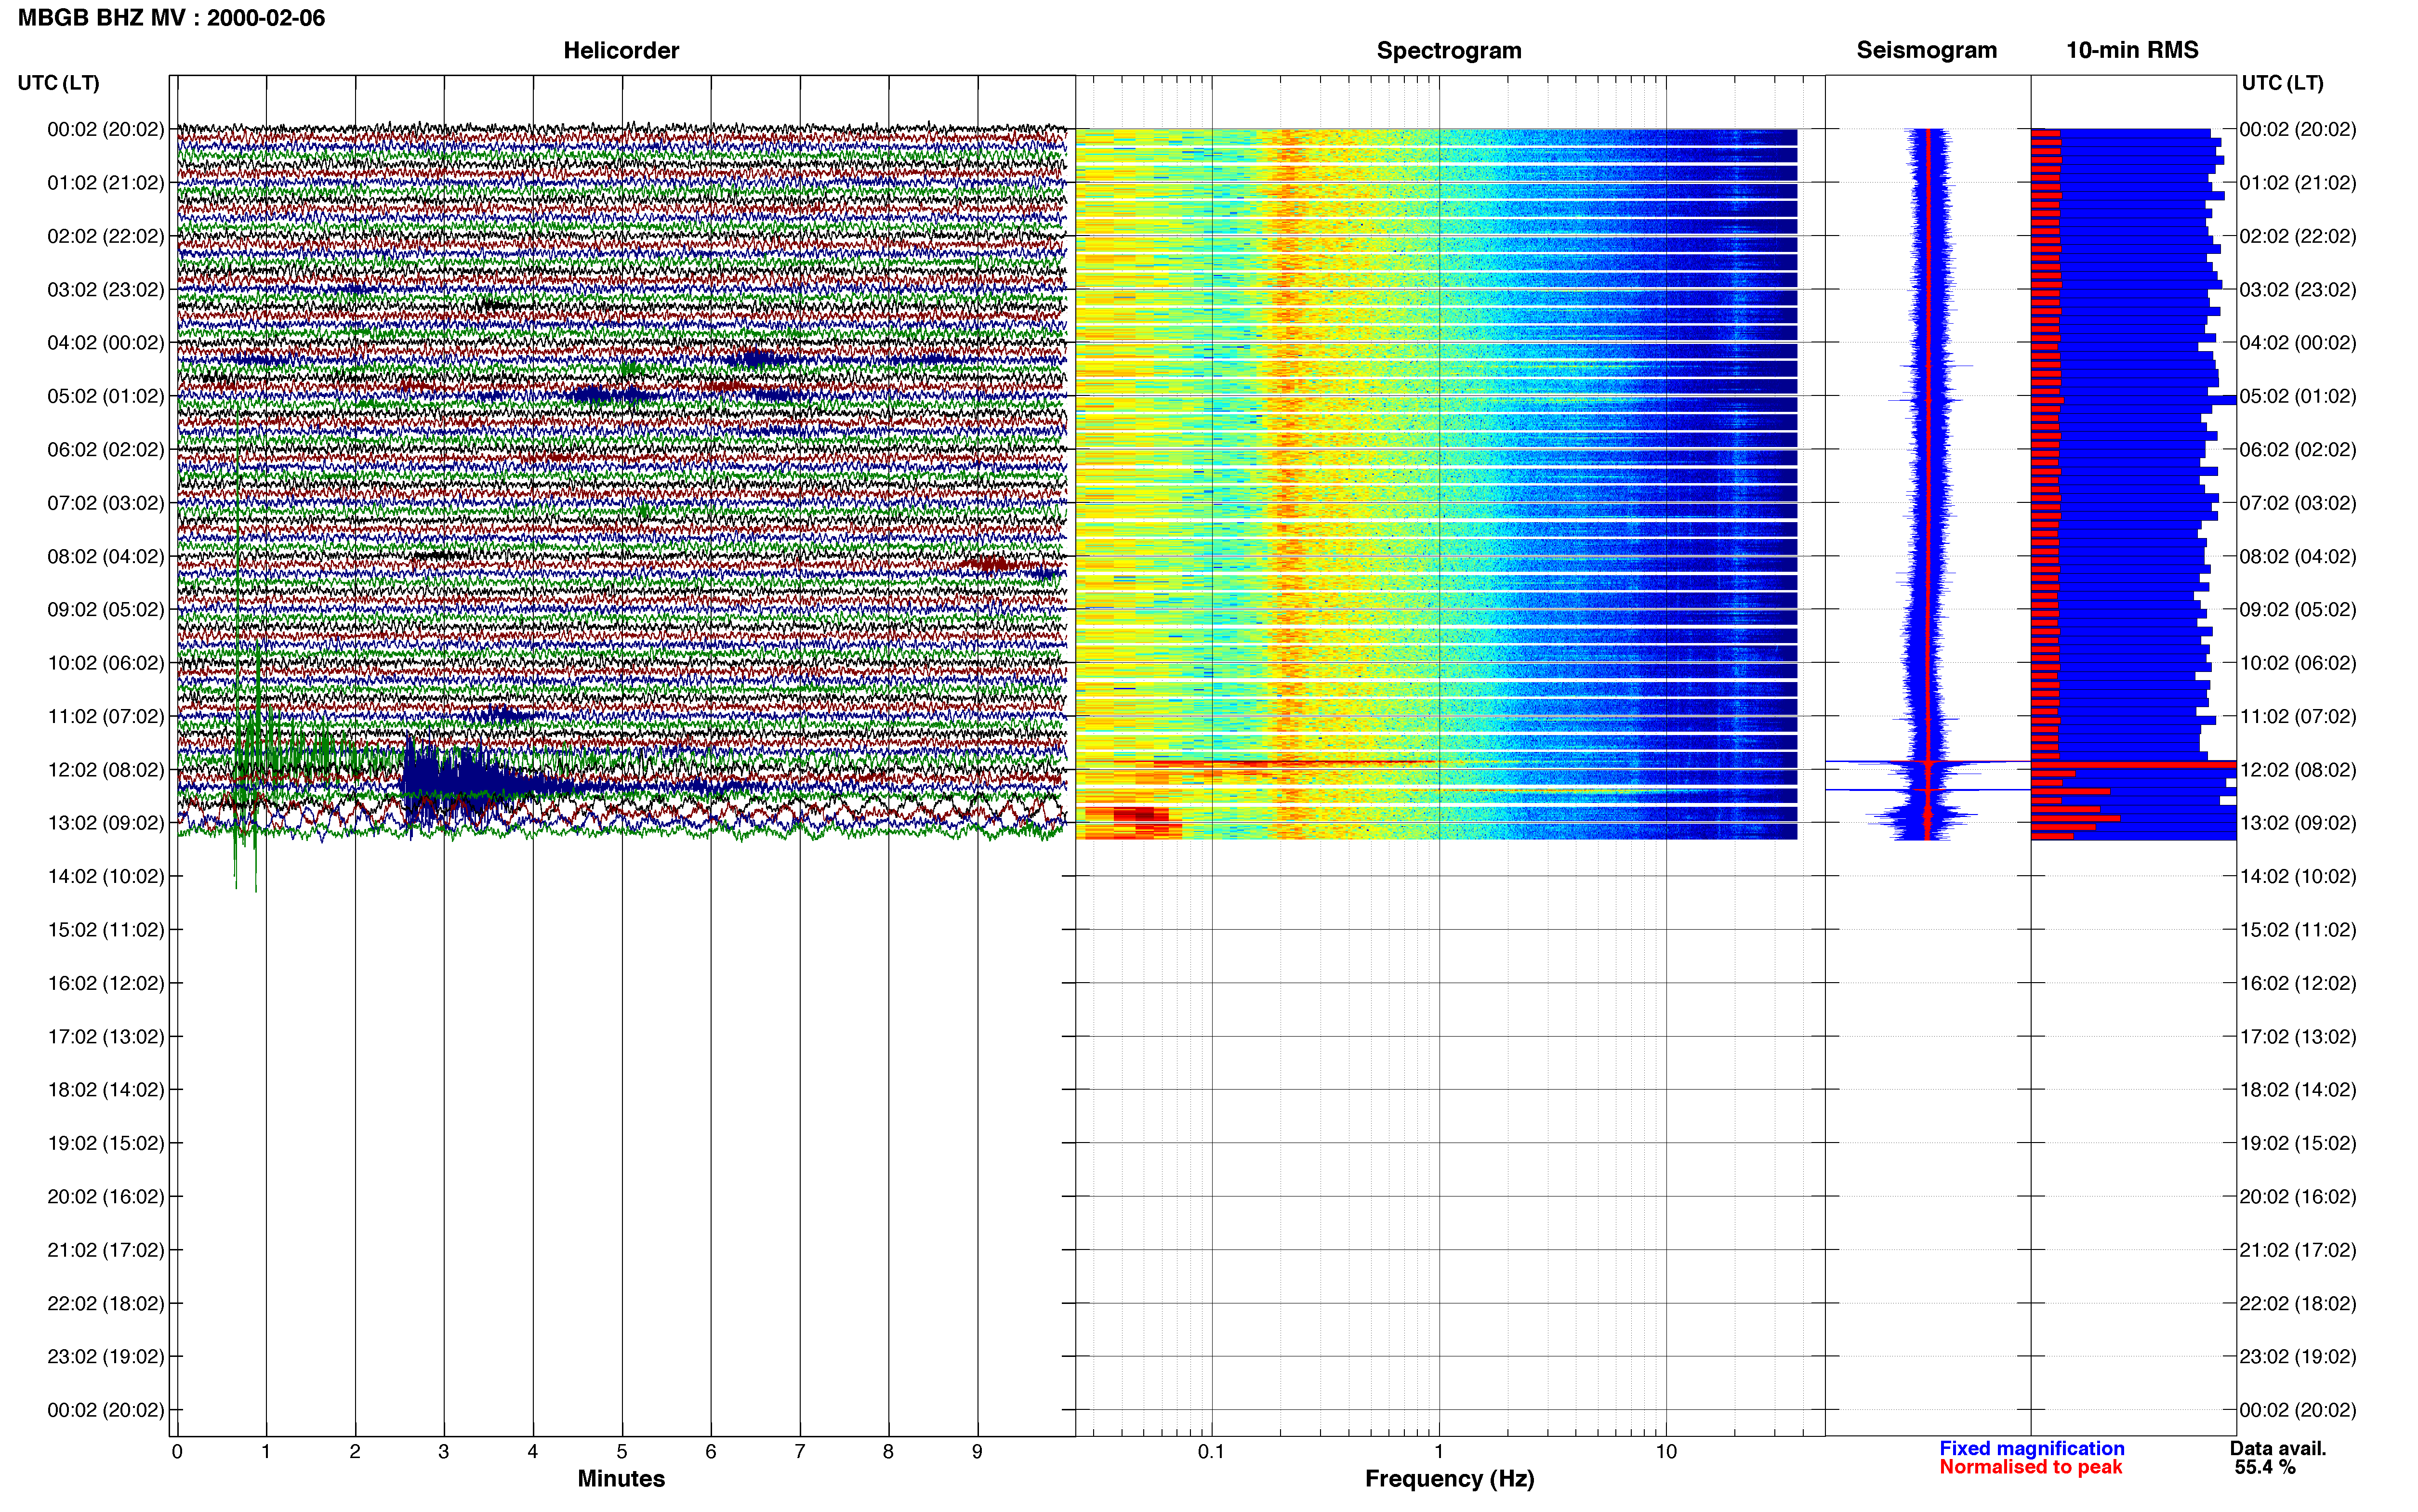Click left time label '20:02 (16:02)'
2418x1512 pixels.
click(105, 1196)
